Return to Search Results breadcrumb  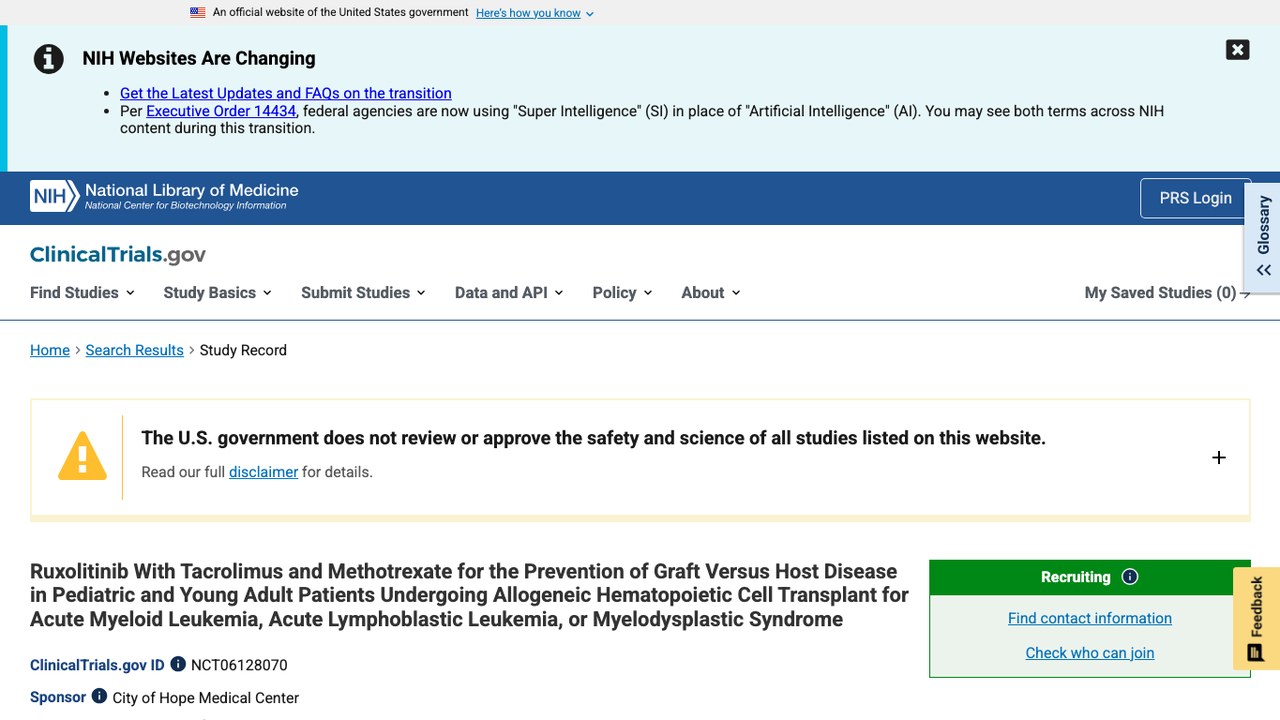[135, 350]
